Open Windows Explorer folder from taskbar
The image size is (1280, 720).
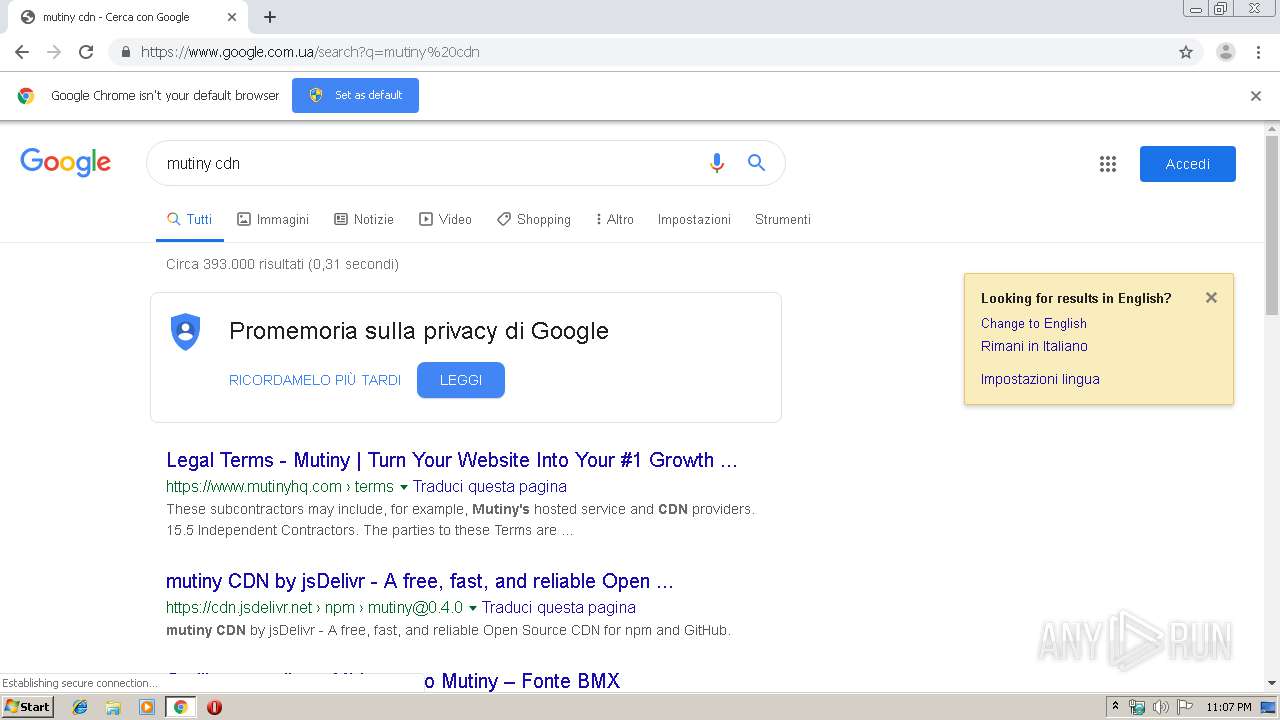coord(113,707)
